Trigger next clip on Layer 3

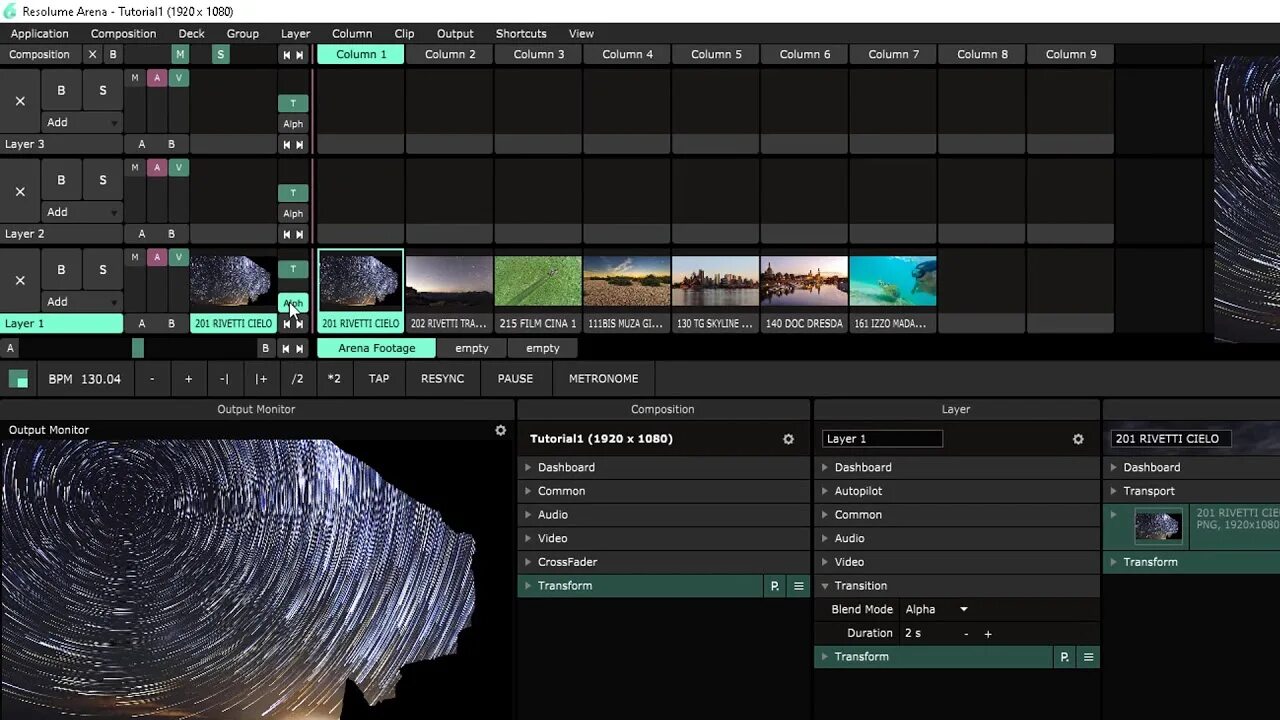point(299,144)
